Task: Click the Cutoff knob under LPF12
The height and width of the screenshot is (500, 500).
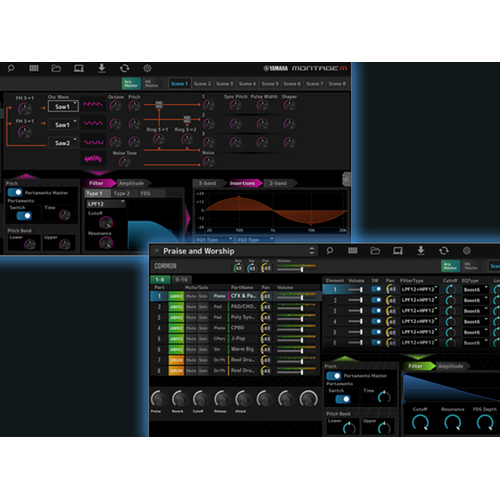Action: pos(106,223)
